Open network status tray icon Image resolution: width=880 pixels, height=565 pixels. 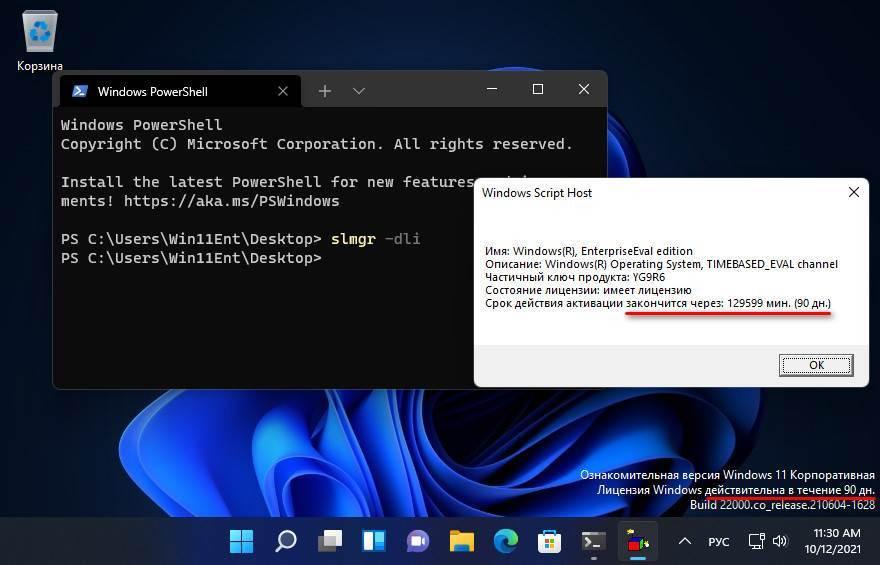[x=757, y=541]
